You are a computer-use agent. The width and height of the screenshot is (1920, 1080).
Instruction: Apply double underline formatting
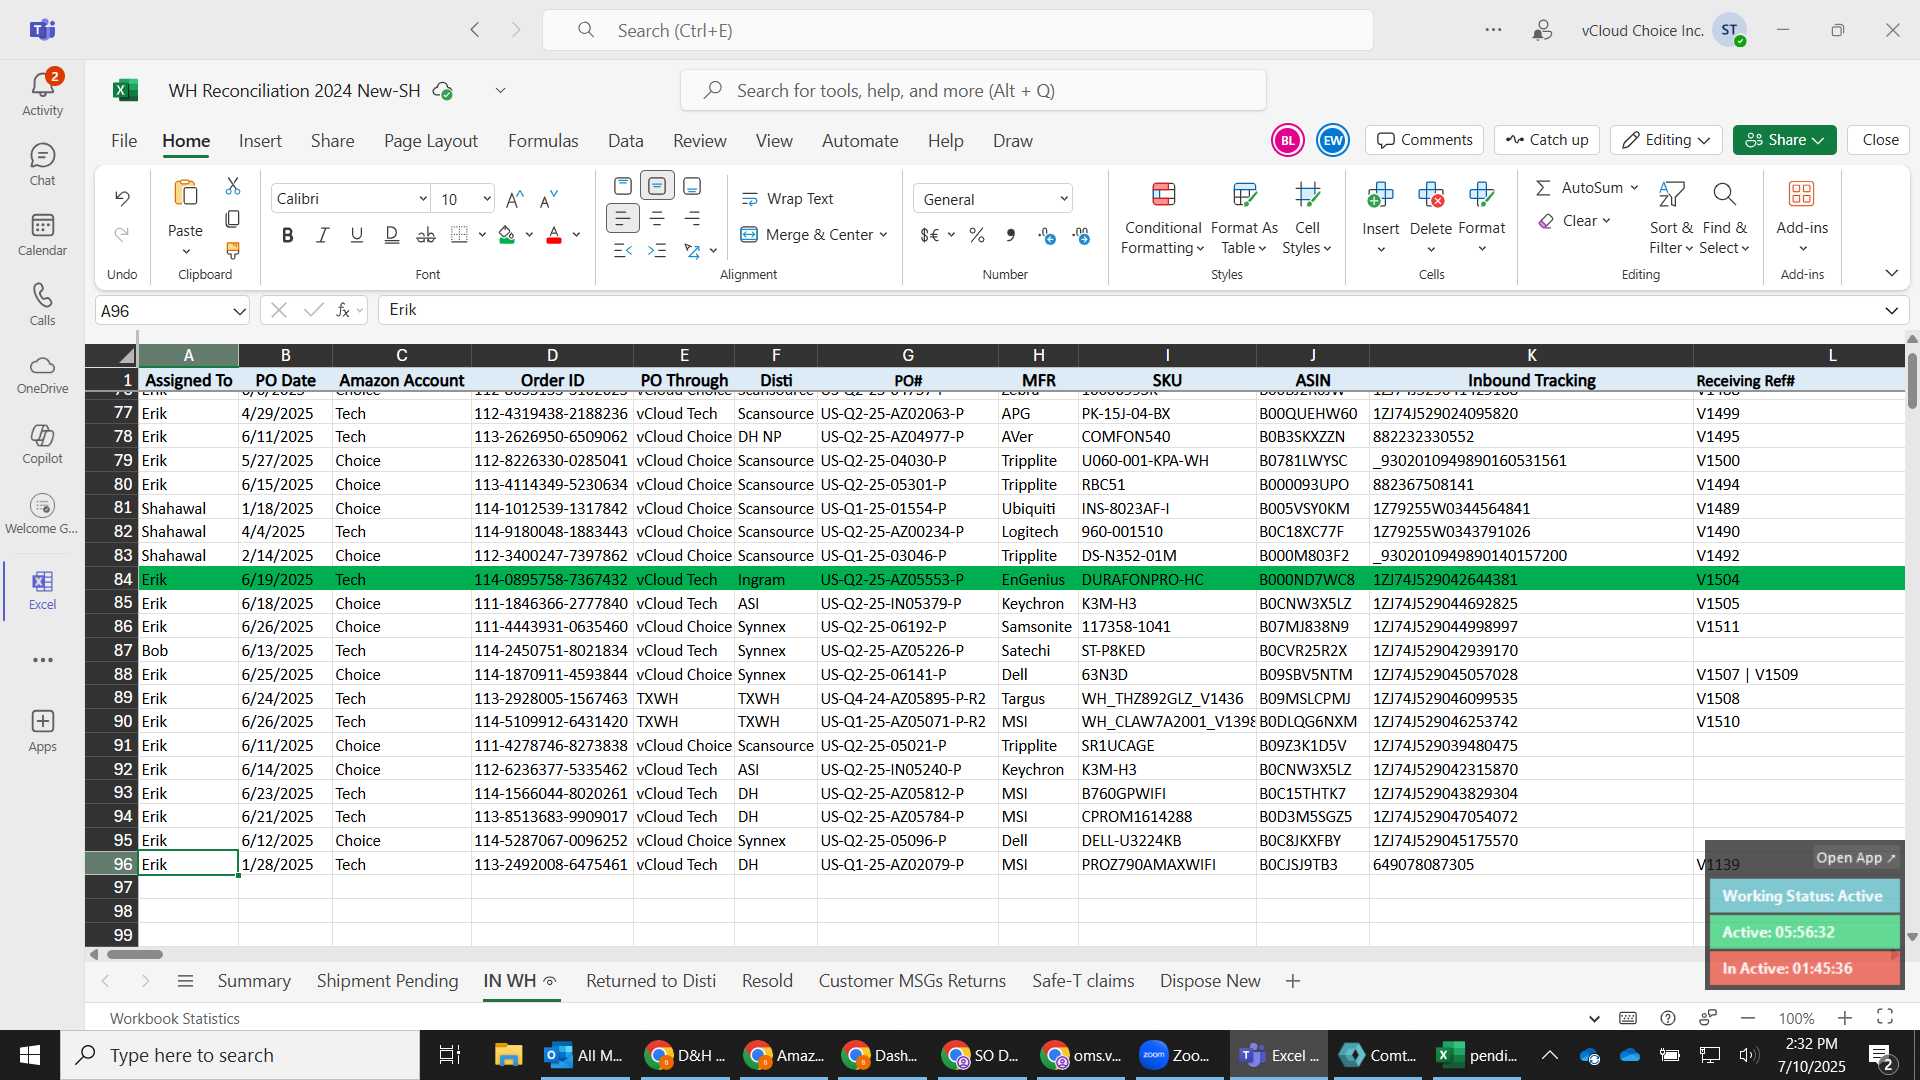pos(391,235)
